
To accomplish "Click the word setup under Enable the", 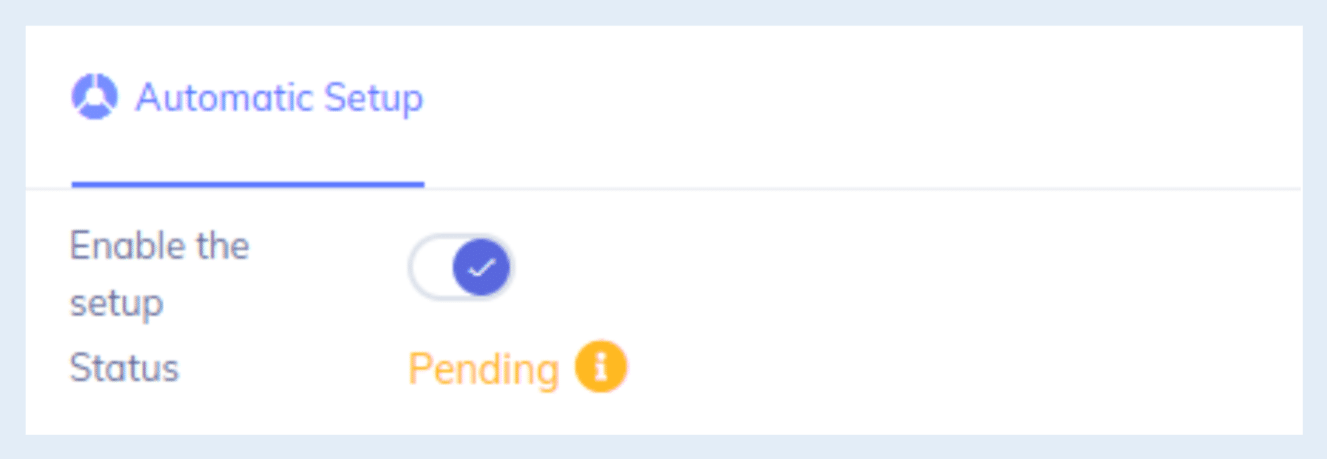I will 116,303.
